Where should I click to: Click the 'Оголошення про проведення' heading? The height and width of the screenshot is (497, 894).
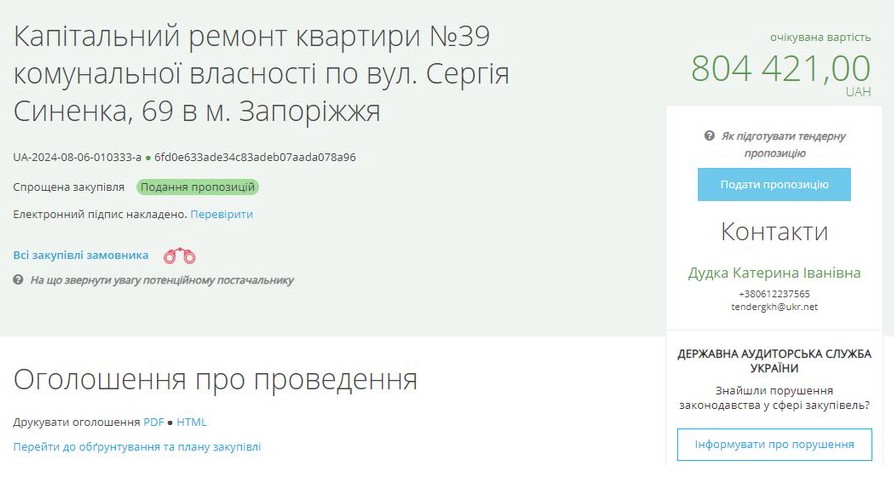(215, 380)
